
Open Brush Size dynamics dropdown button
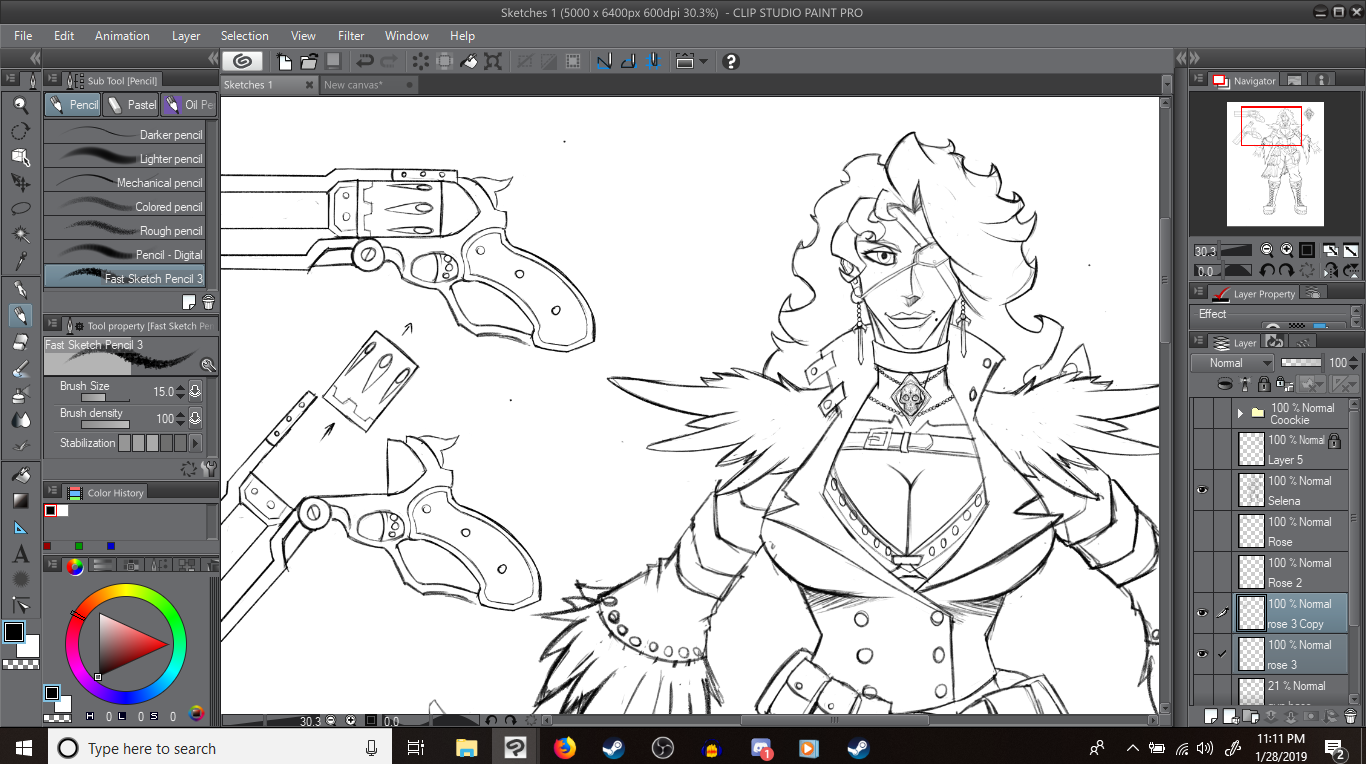pos(196,391)
